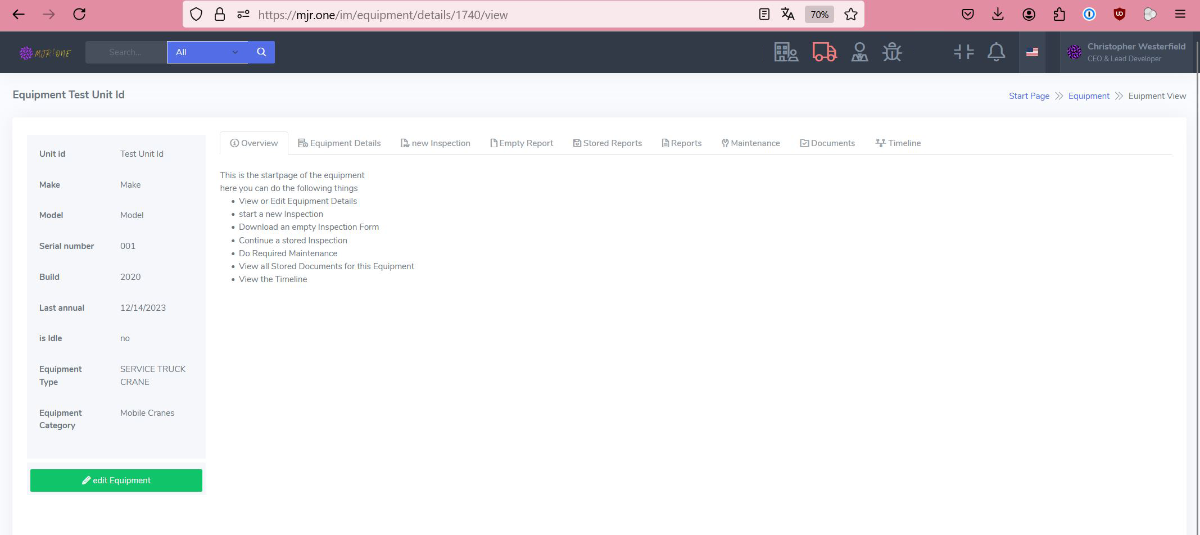Image resolution: width=1200 pixels, height=535 pixels.
Task: Open the US flag language selector
Action: pos(1032,52)
